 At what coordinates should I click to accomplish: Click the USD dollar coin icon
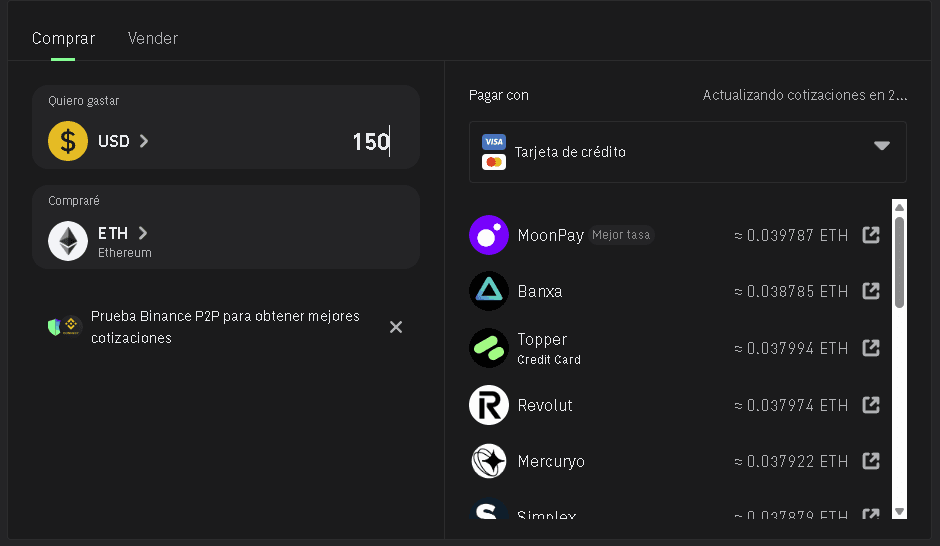[68, 141]
